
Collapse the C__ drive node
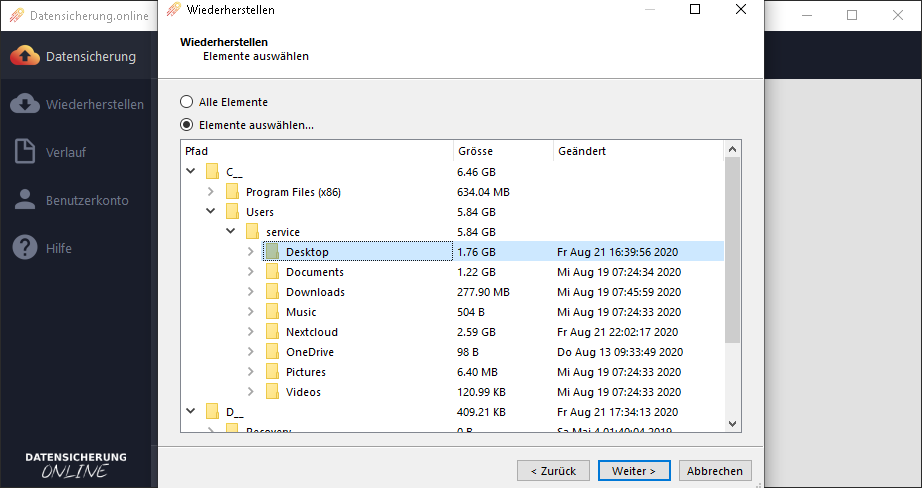coord(190,172)
